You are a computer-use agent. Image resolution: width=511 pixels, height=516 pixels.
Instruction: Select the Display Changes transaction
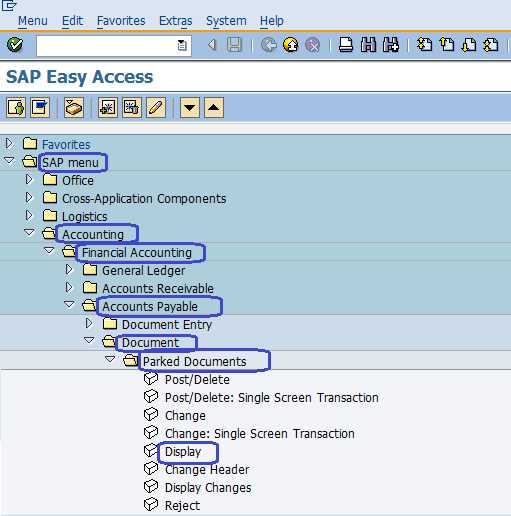tap(208, 488)
